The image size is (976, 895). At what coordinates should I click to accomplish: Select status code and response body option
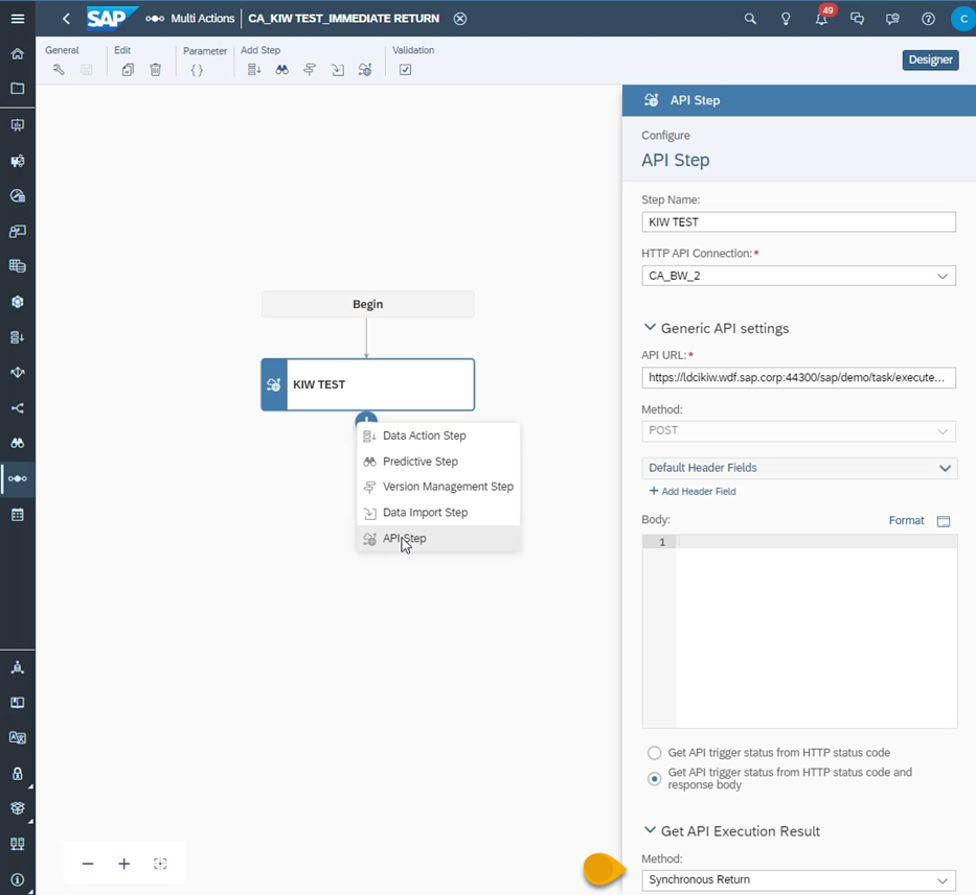(654, 779)
